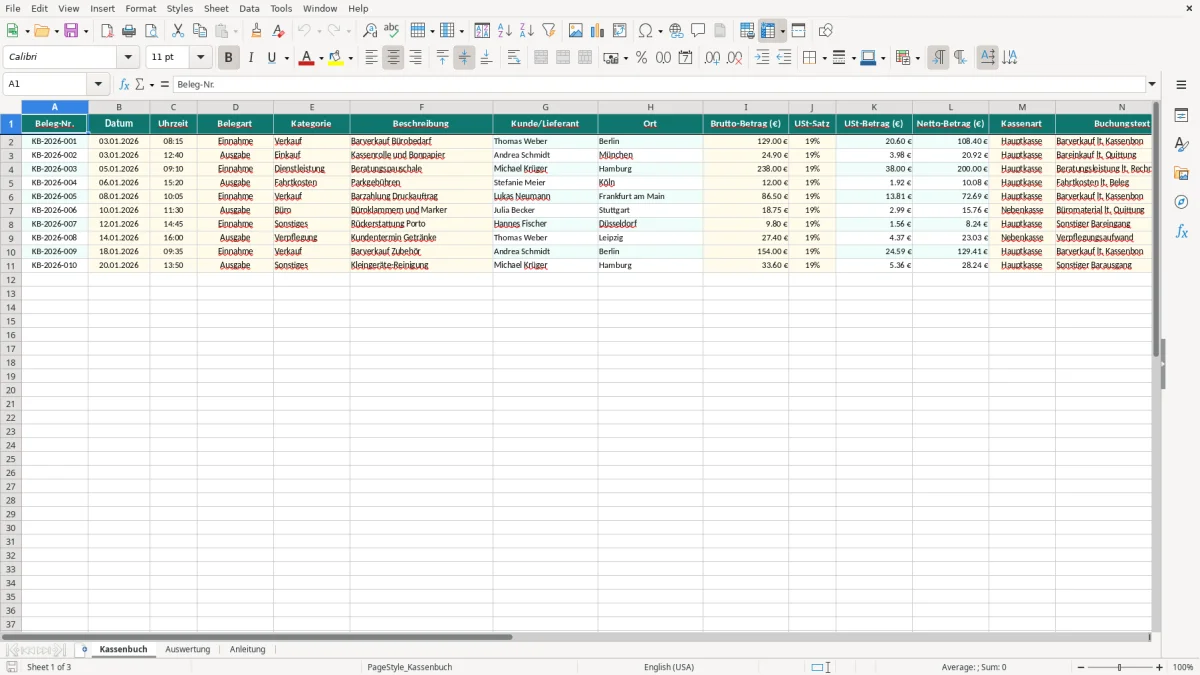Image resolution: width=1200 pixels, height=675 pixels.
Task: Open Find and Replace
Action: point(370,31)
